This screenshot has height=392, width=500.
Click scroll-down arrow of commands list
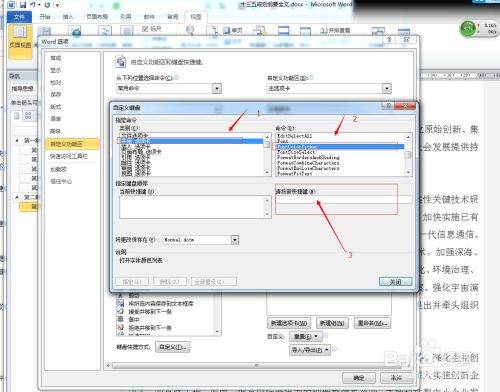pos(408,172)
